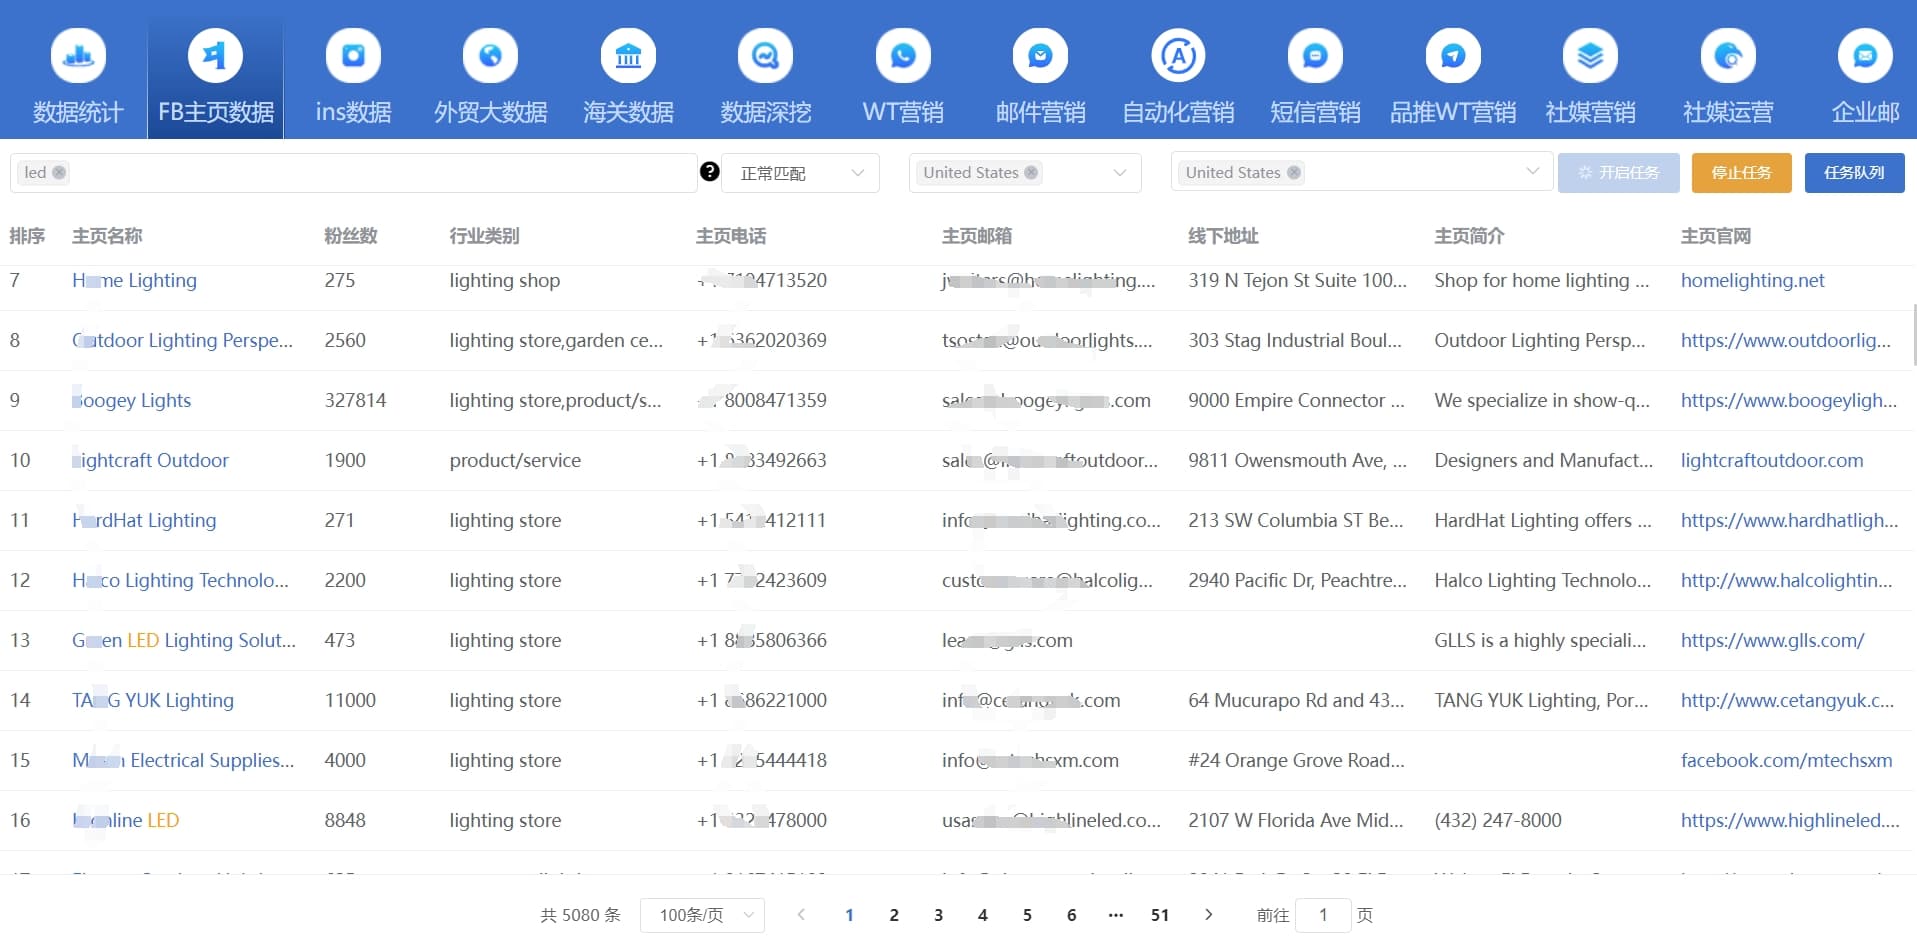Open the WT营销 WhatsApp icon
1917x936 pixels.
click(903, 56)
